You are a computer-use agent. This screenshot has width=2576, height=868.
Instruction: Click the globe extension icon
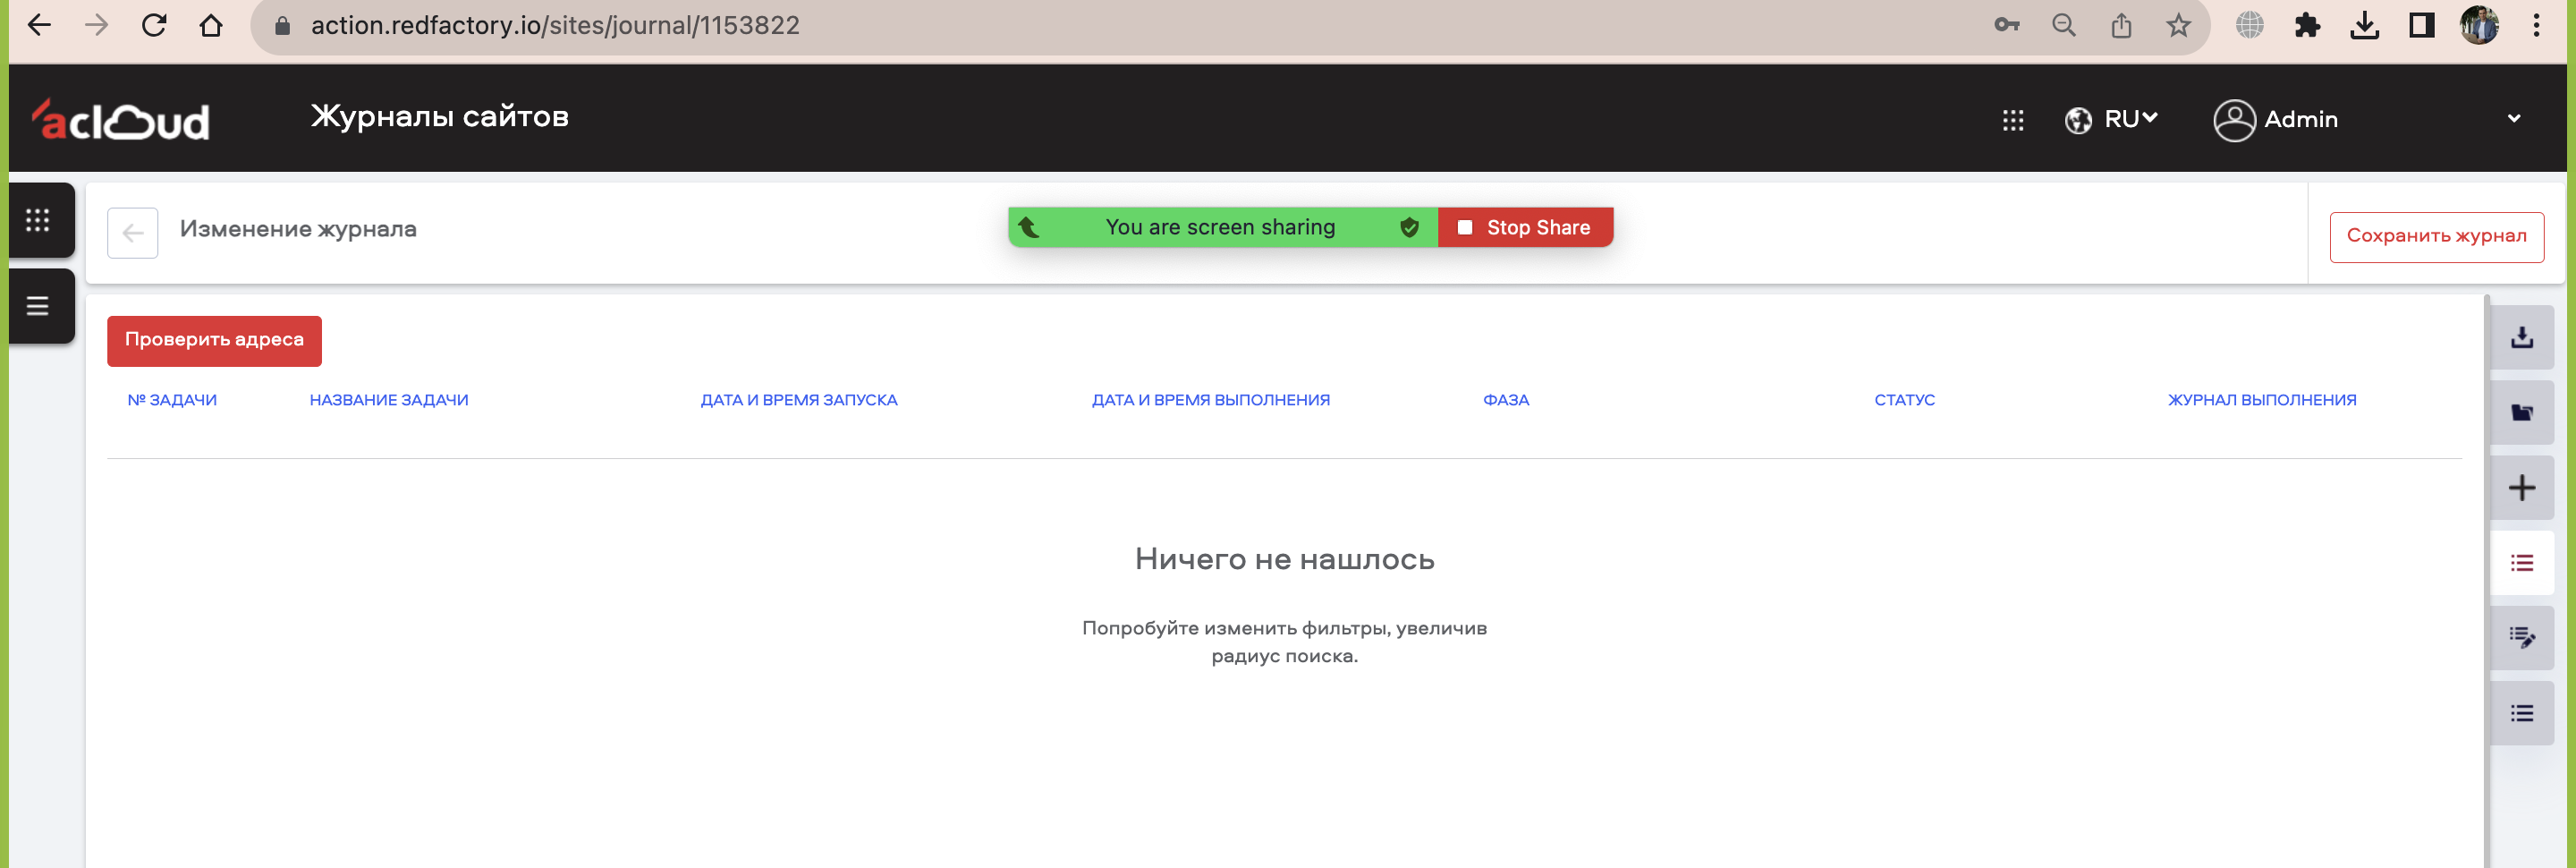tap(2250, 25)
